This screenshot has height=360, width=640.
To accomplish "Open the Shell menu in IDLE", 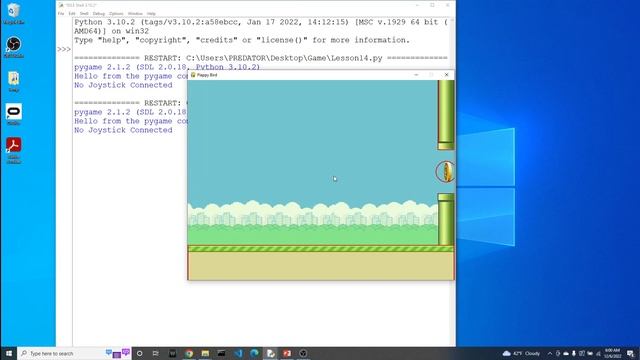I will click(x=84, y=13).
